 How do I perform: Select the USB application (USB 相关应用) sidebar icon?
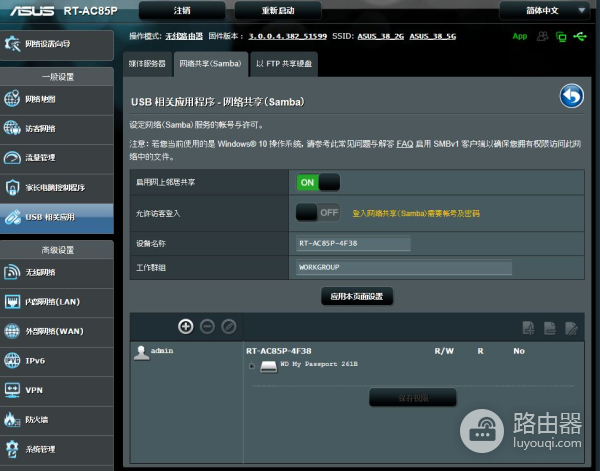point(12,217)
